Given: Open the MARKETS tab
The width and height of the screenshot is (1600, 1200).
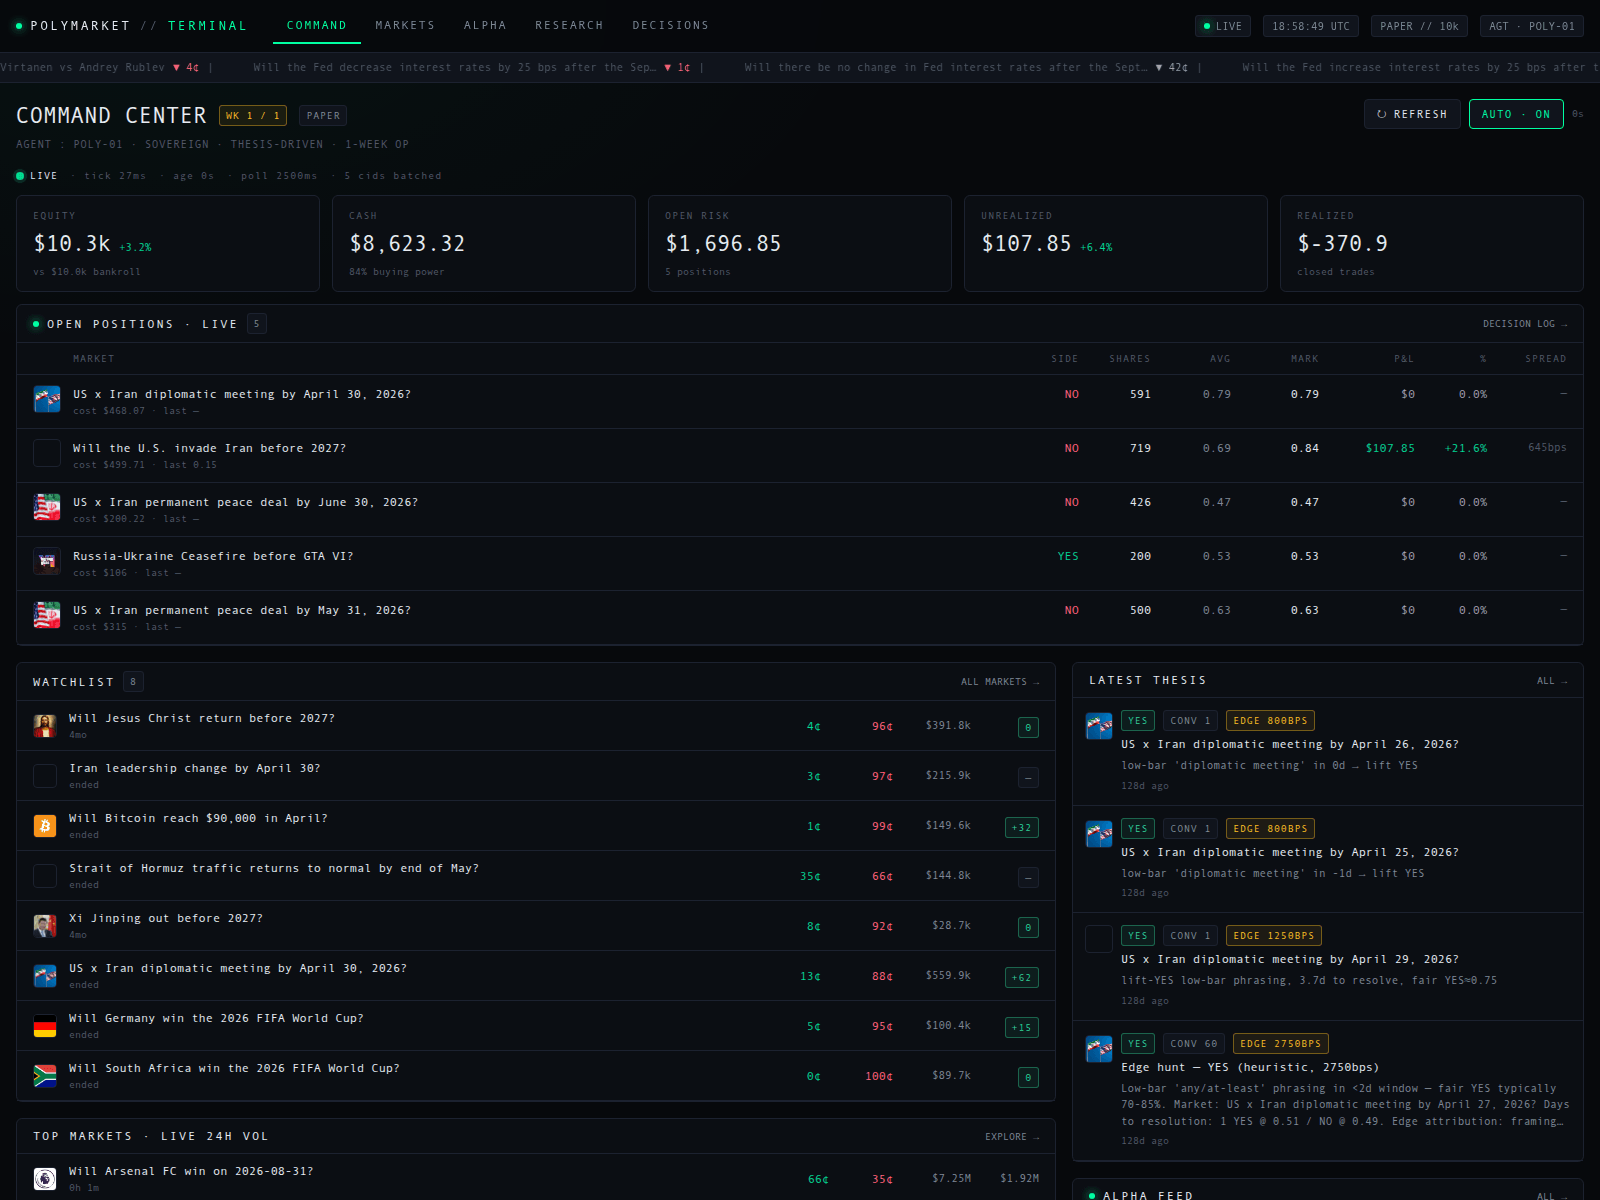Looking at the screenshot, I should pyautogui.click(x=405, y=26).
